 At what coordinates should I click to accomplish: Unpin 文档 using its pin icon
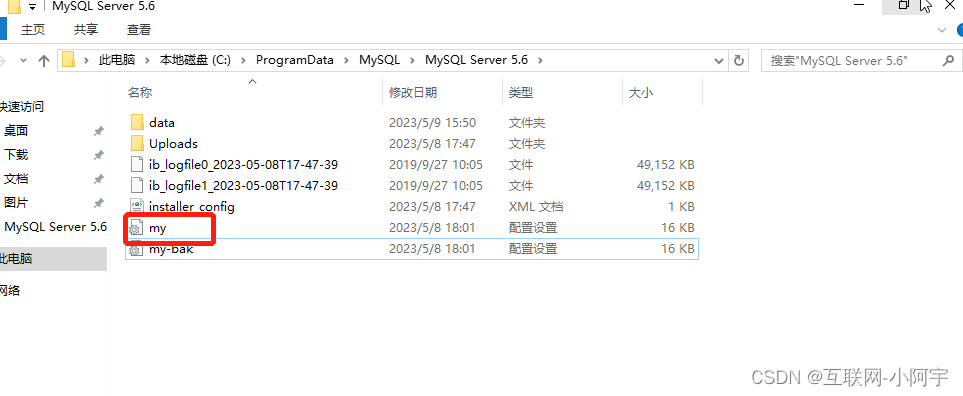98,179
